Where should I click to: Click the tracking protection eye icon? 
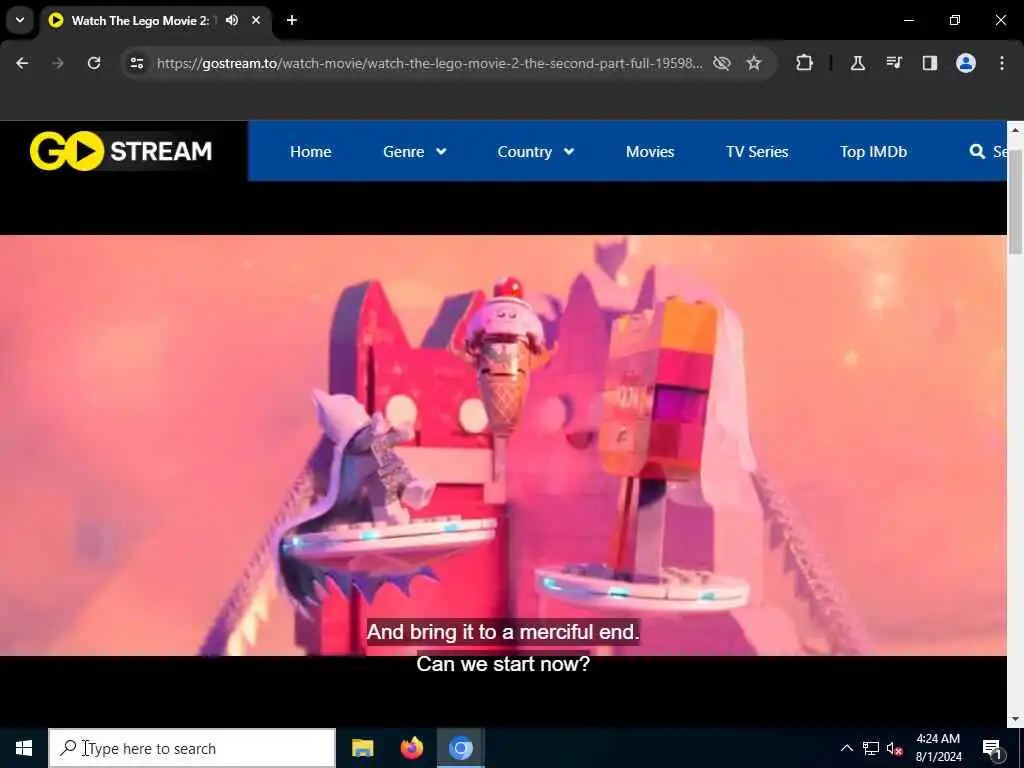722,63
